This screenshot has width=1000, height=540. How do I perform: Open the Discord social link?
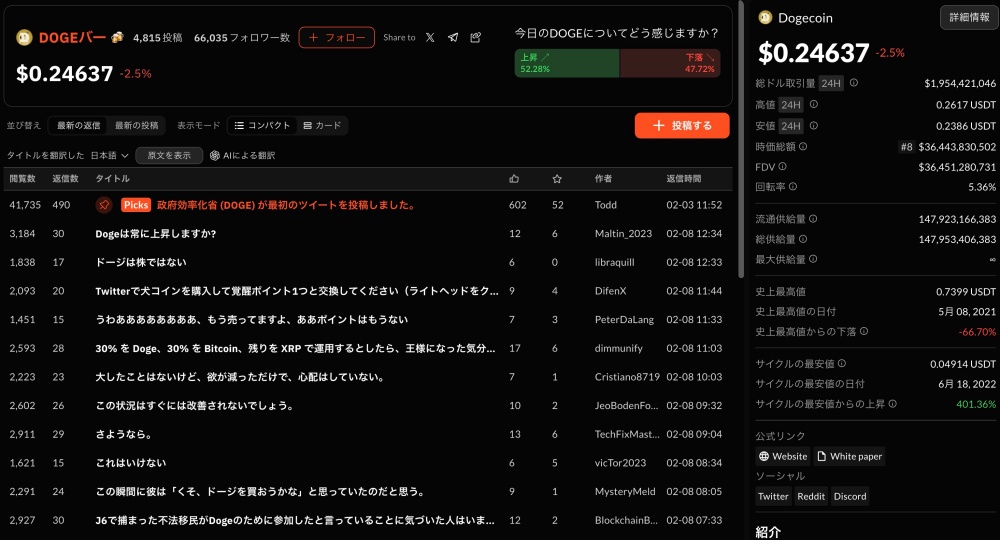[x=849, y=496]
